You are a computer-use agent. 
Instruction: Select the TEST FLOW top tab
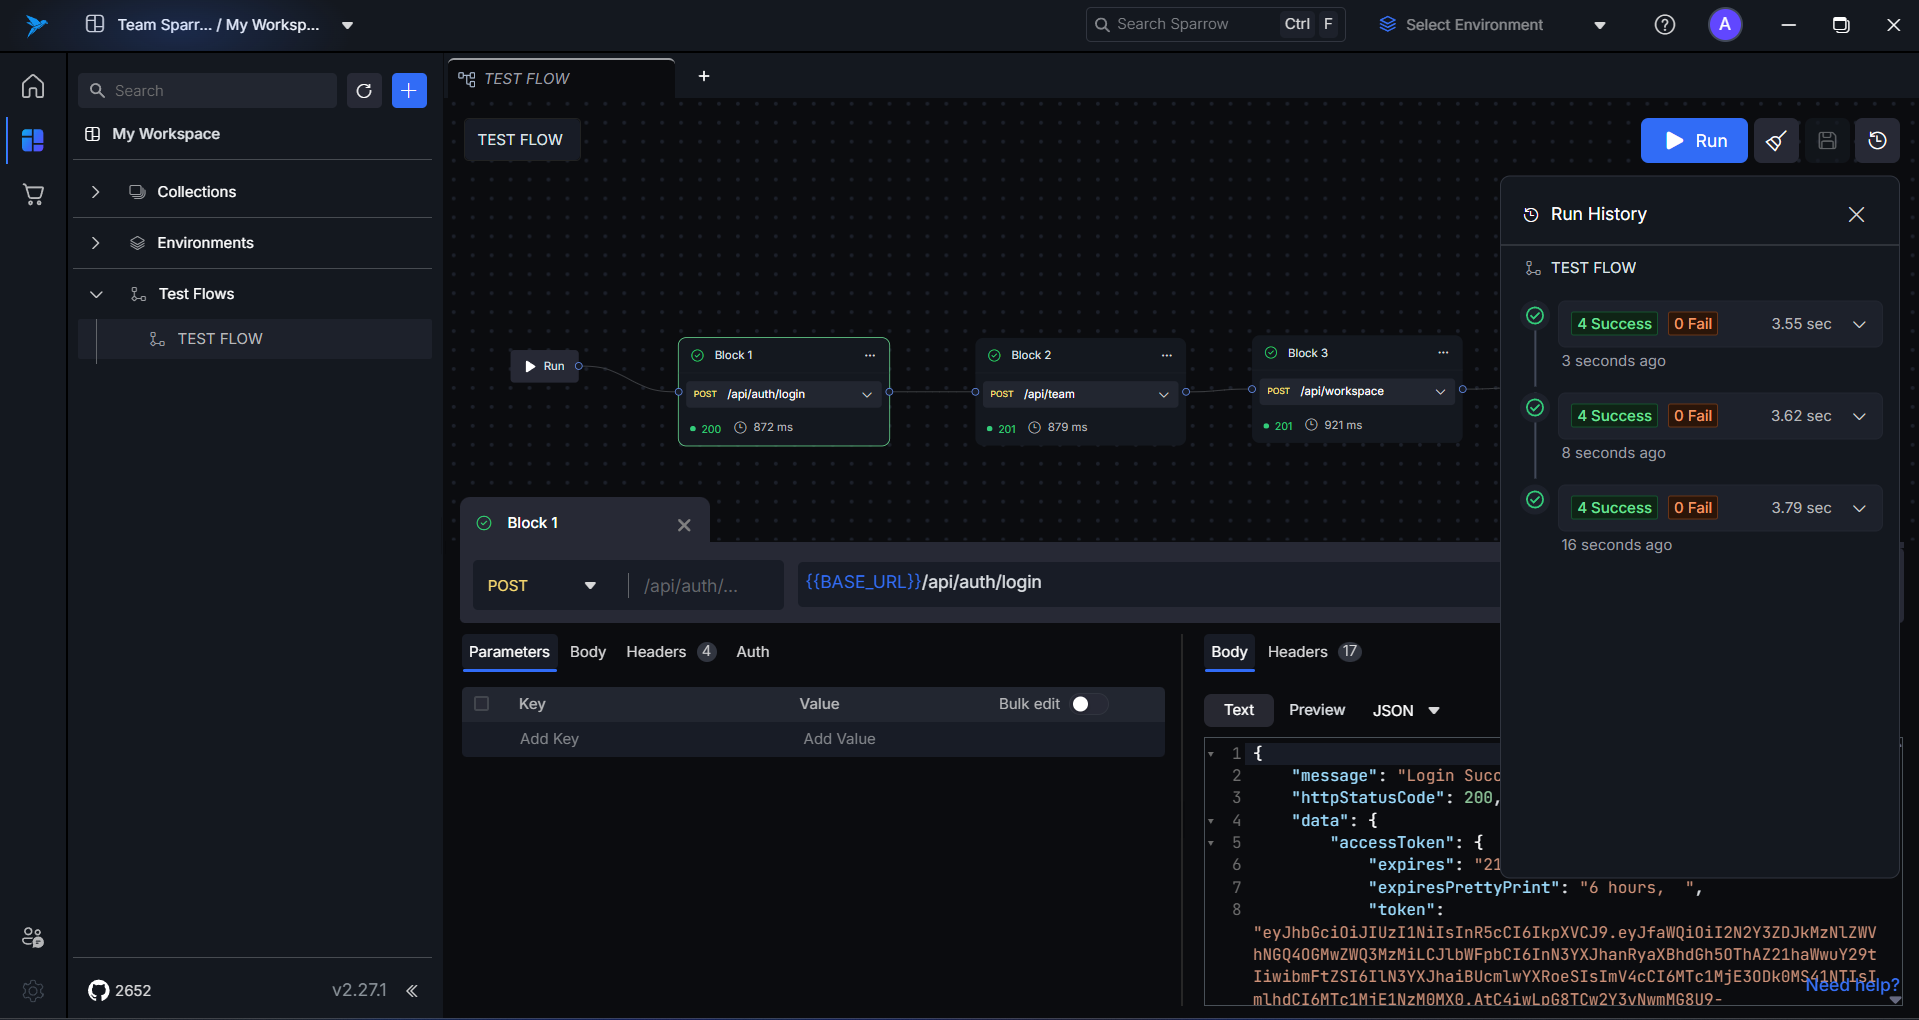tap(562, 79)
